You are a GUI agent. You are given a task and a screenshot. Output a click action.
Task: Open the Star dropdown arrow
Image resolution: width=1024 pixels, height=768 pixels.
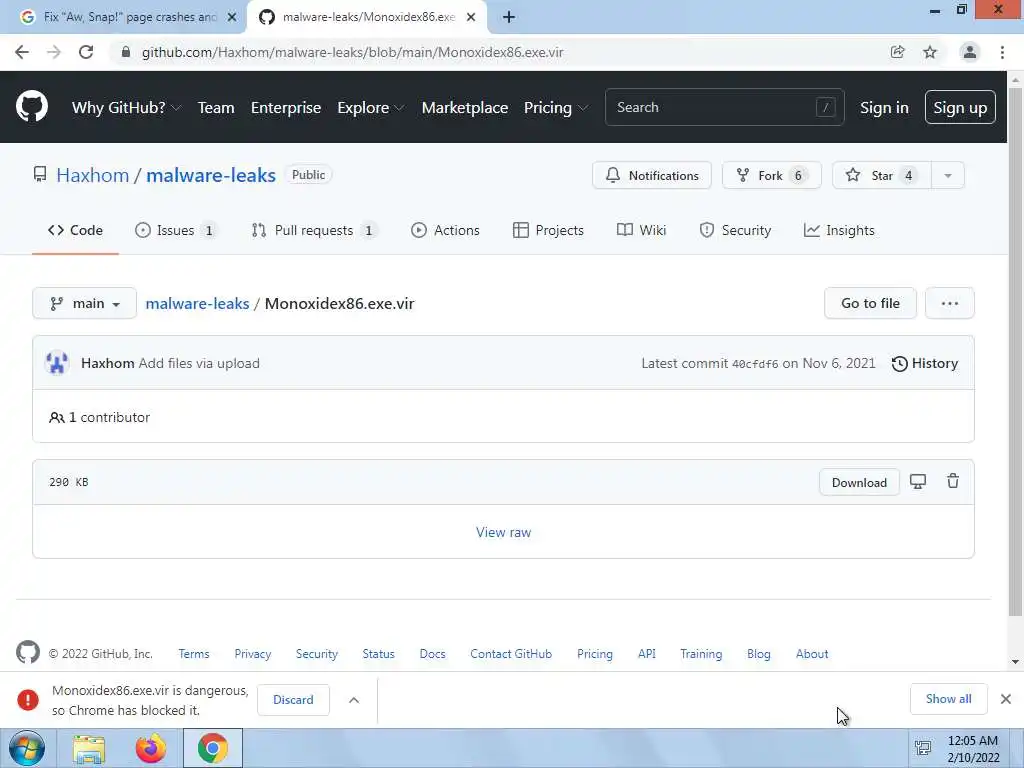point(948,175)
